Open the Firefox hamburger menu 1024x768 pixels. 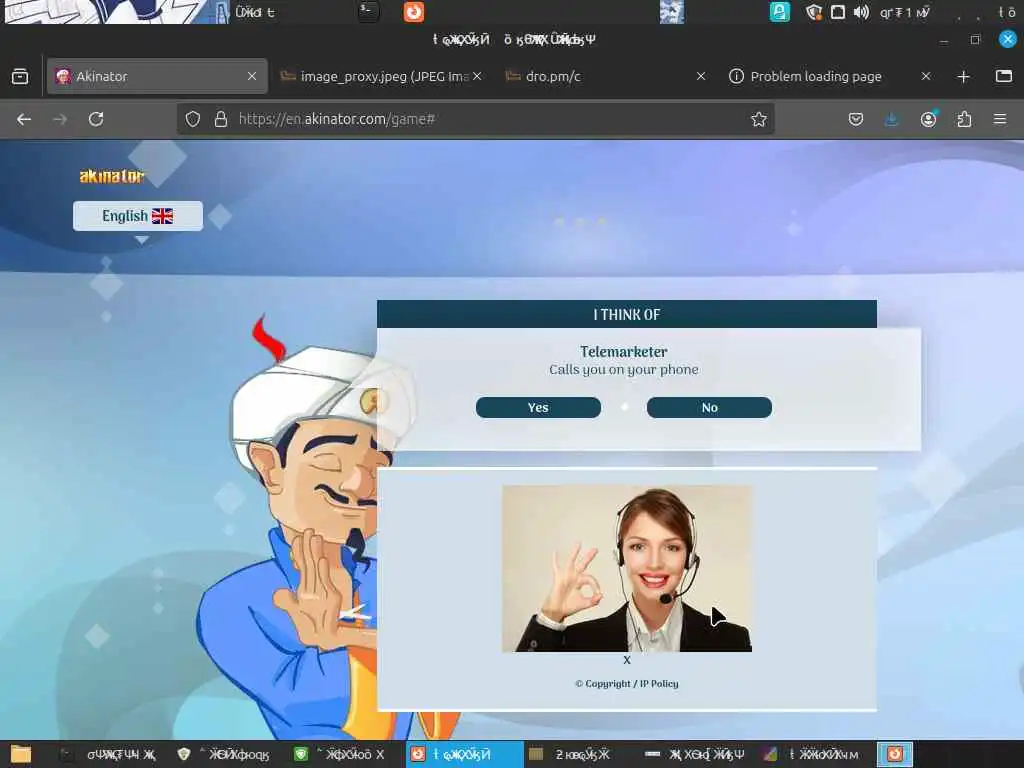[x=1000, y=119]
